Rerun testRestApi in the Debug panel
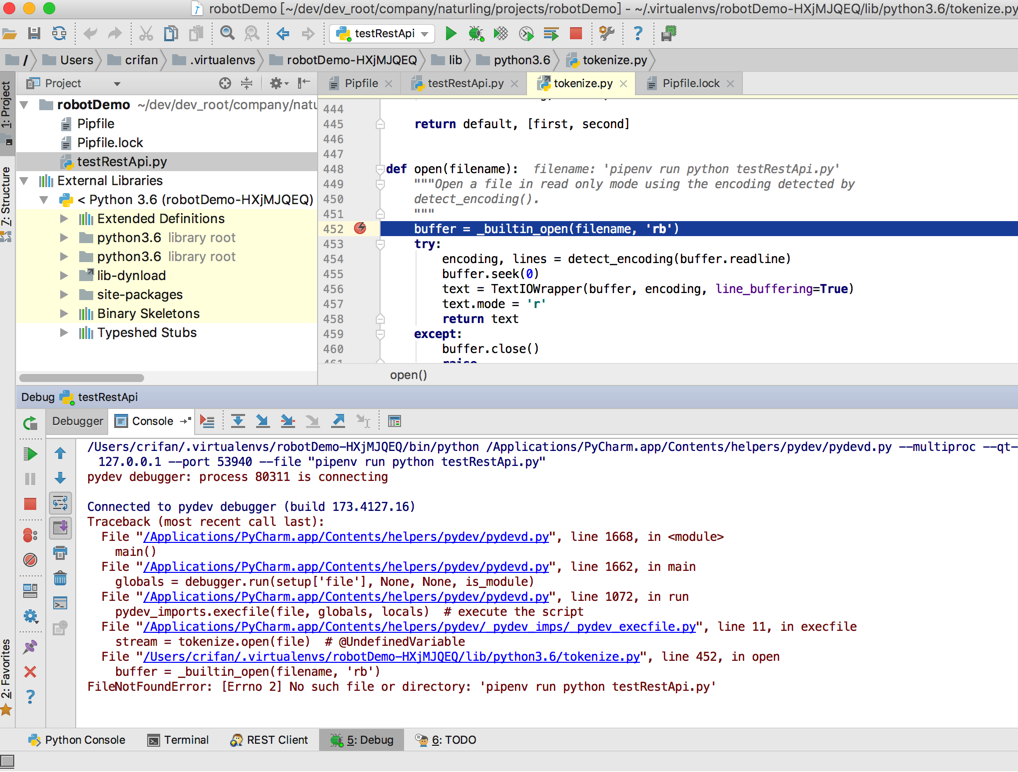Screen dimensions: 1018x772 [30, 422]
